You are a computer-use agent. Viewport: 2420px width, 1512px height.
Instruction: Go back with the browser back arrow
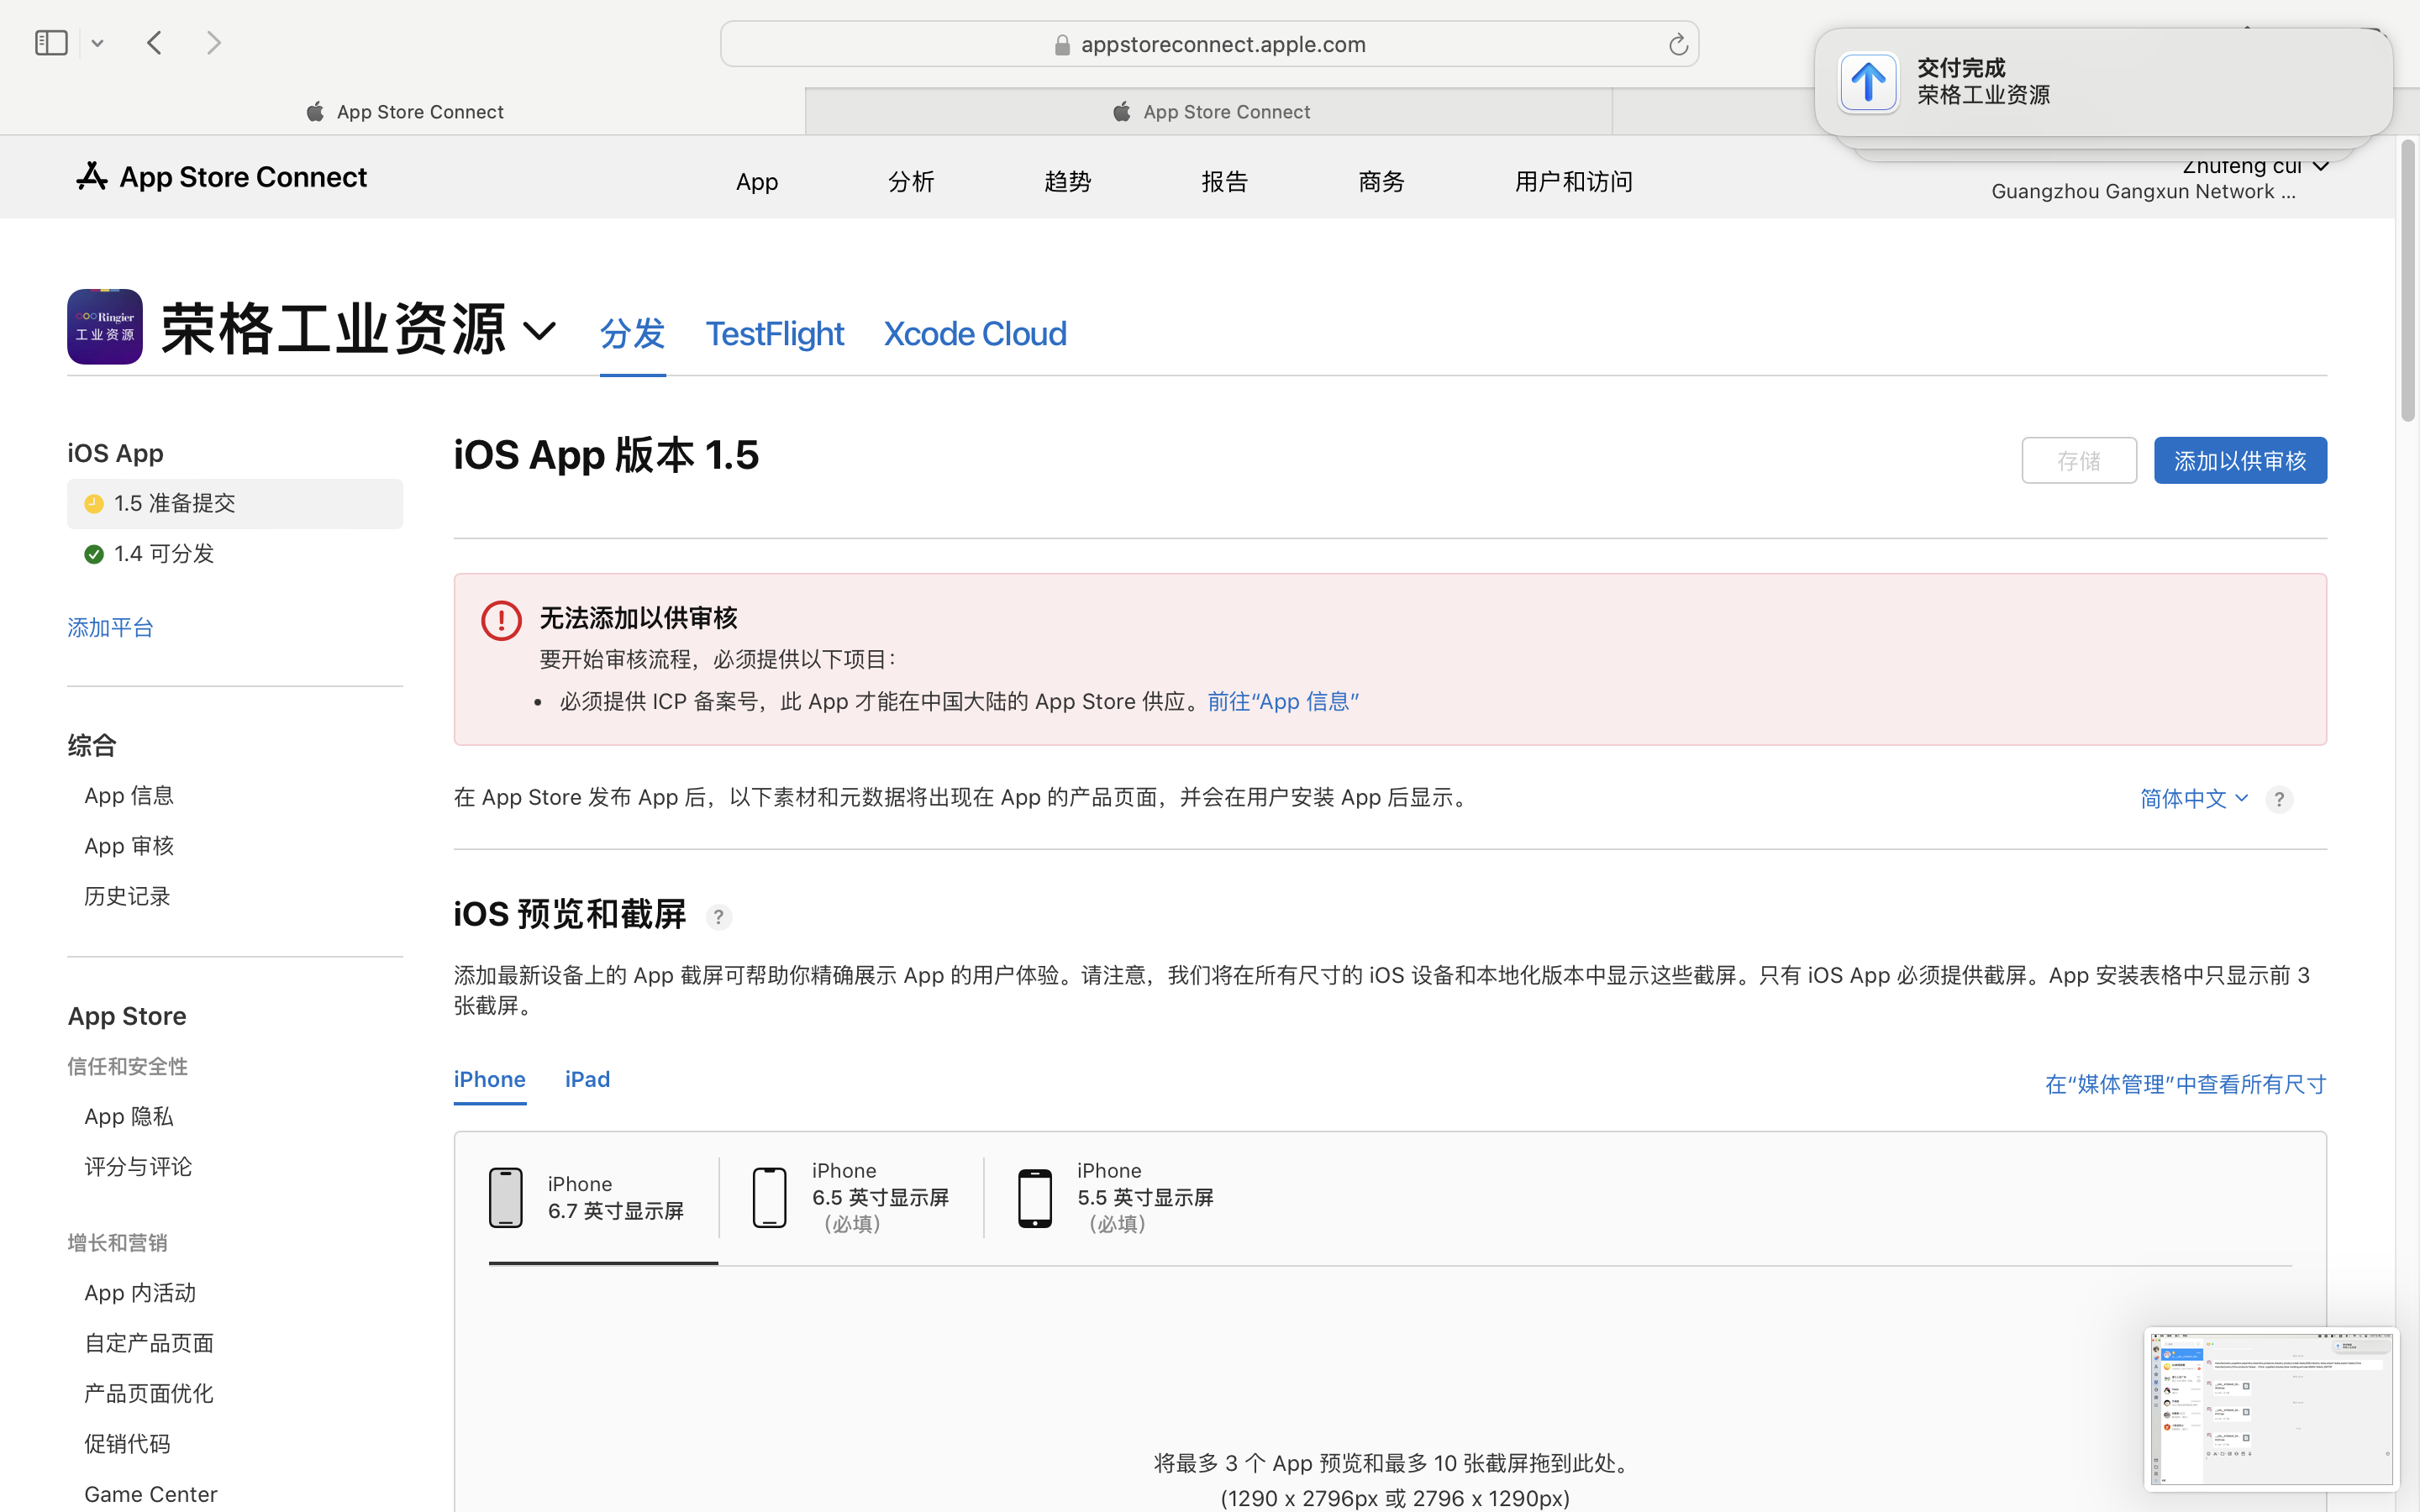point(154,43)
